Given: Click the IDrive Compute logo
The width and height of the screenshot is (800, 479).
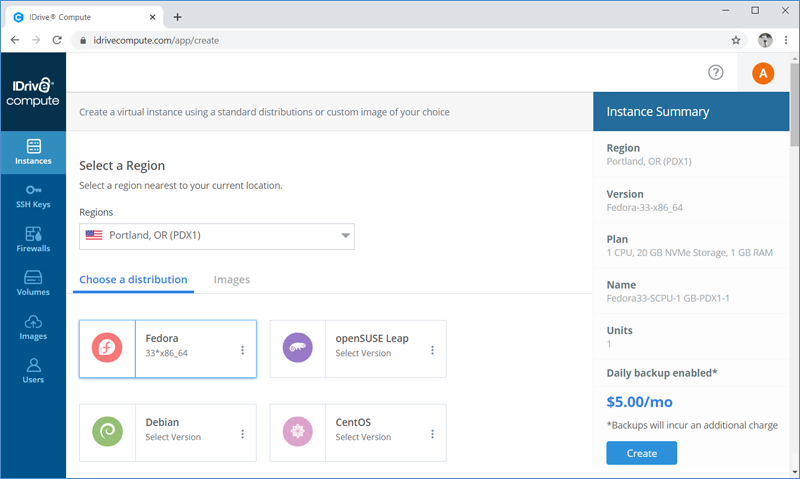Looking at the screenshot, I should point(33,92).
